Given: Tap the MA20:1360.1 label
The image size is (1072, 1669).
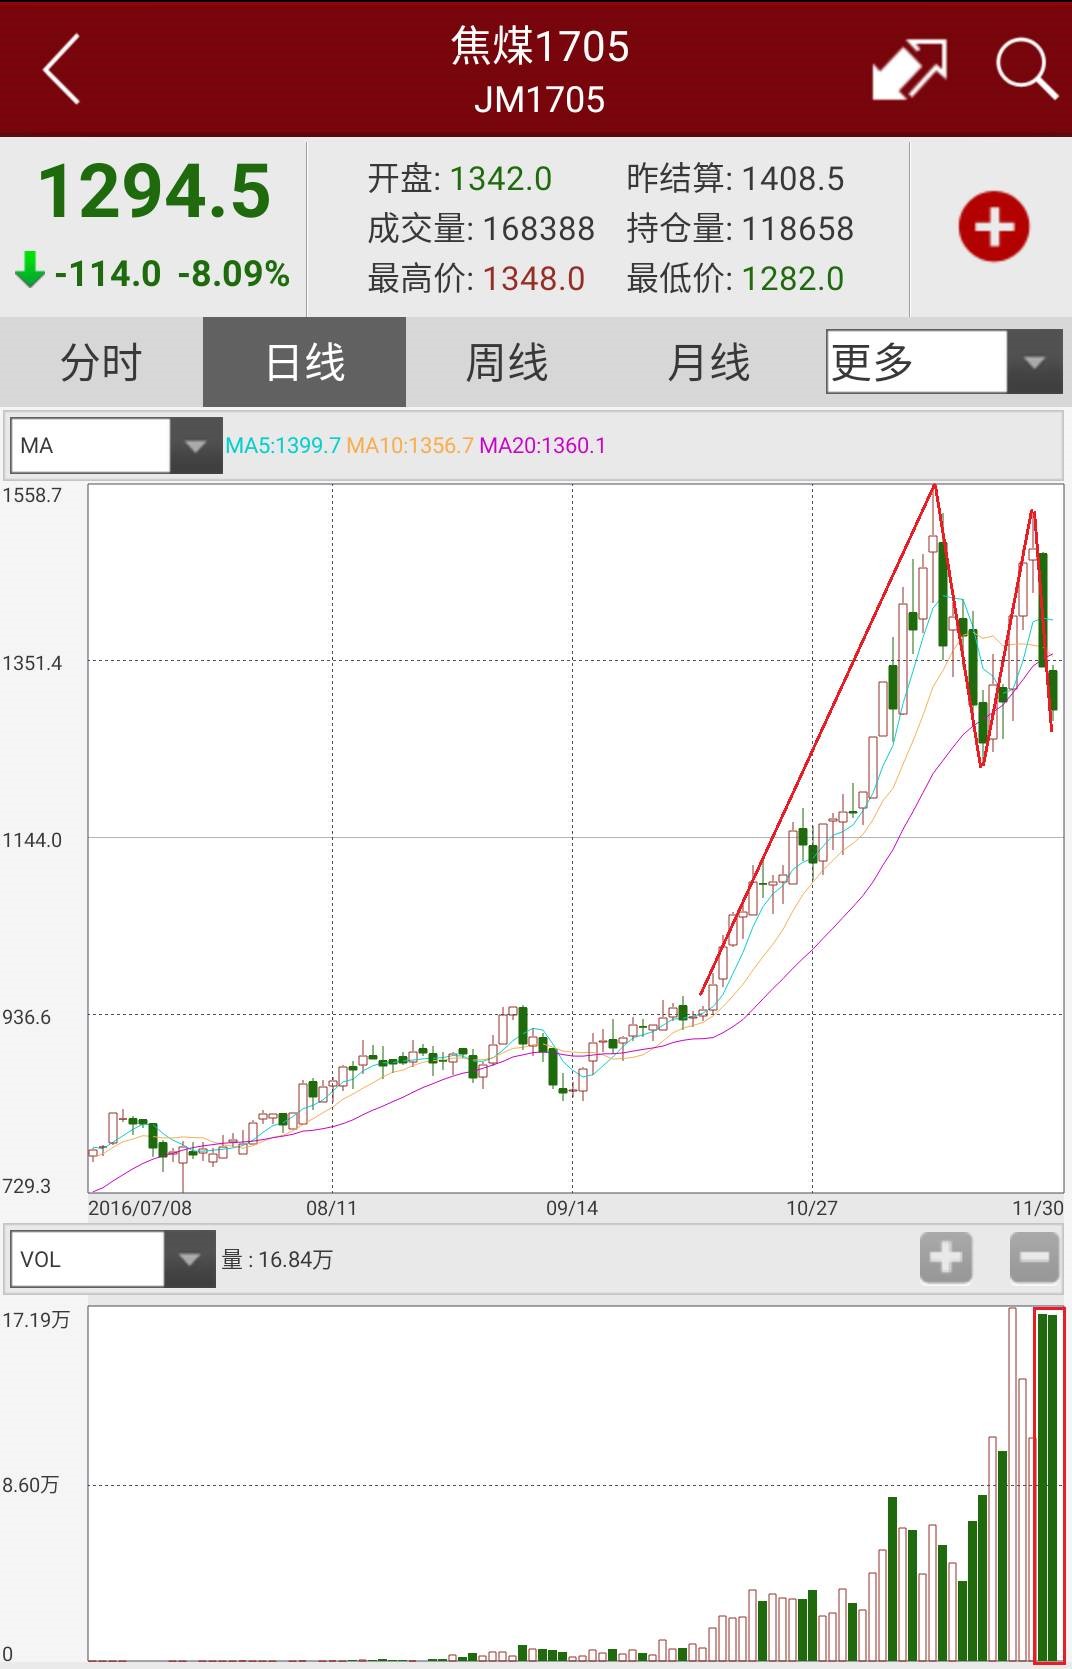Looking at the screenshot, I should point(542,446).
